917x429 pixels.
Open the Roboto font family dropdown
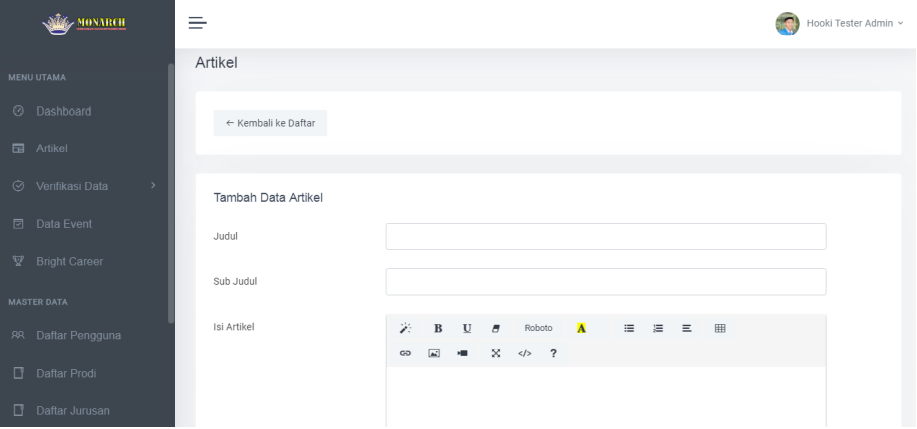[x=538, y=328]
